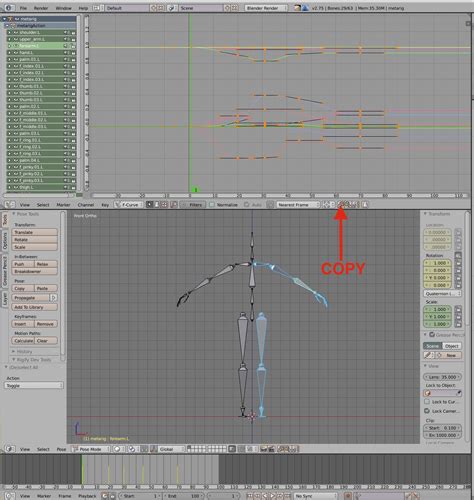
Task: Click the grease pencil draw pencil icon
Action: click(x=428, y=355)
